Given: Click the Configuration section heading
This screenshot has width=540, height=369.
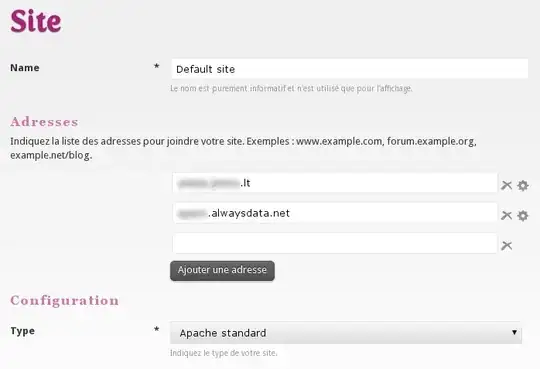Looking at the screenshot, I should (65, 300).
